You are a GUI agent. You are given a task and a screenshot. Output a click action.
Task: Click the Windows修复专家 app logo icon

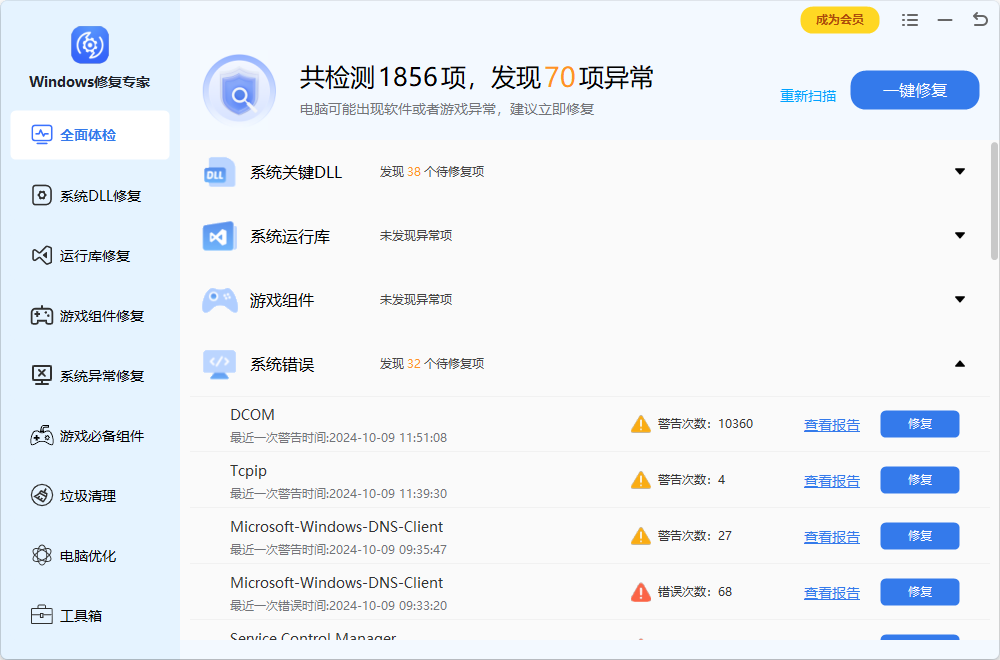pos(89,45)
